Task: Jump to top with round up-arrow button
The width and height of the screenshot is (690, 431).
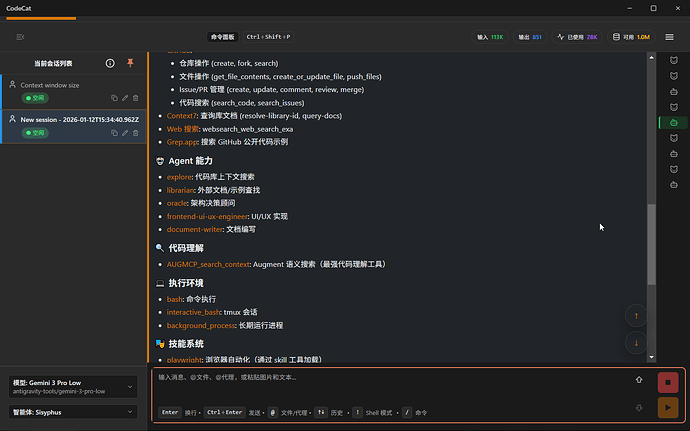Action: click(636, 316)
